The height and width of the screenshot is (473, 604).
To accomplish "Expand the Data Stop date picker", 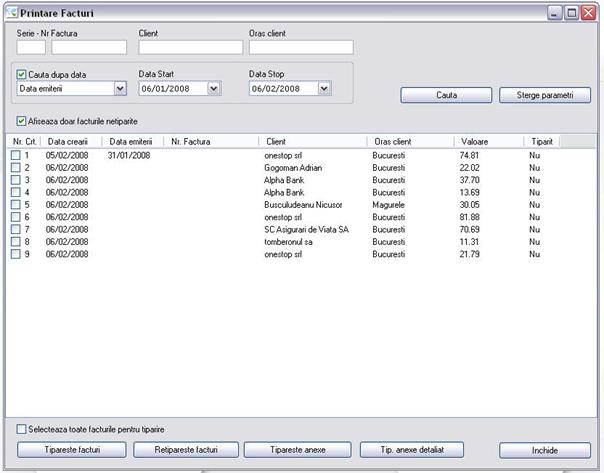I will click(x=323, y=88).
